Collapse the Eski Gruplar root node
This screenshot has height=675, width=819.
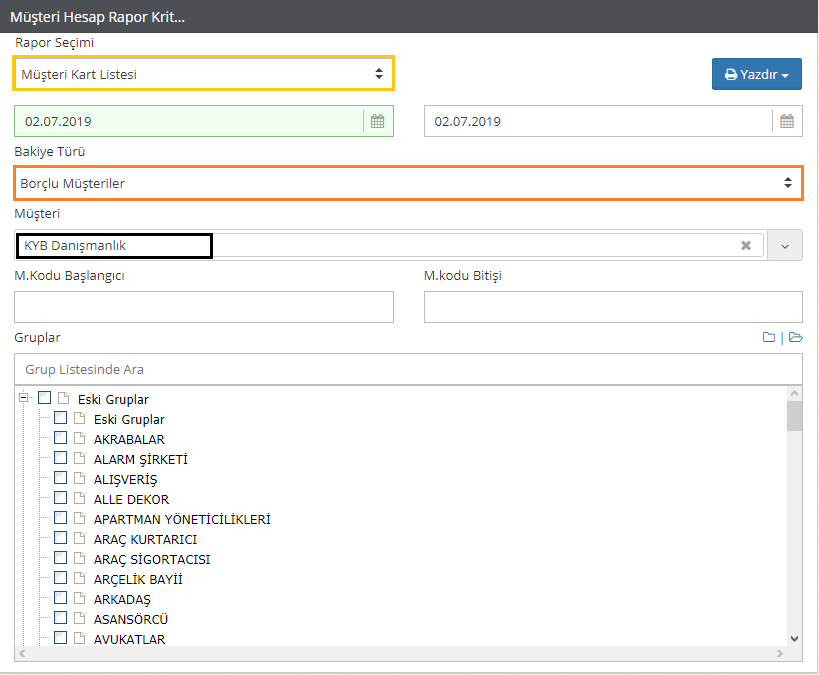pyautogui.click(x=23, y=398)
